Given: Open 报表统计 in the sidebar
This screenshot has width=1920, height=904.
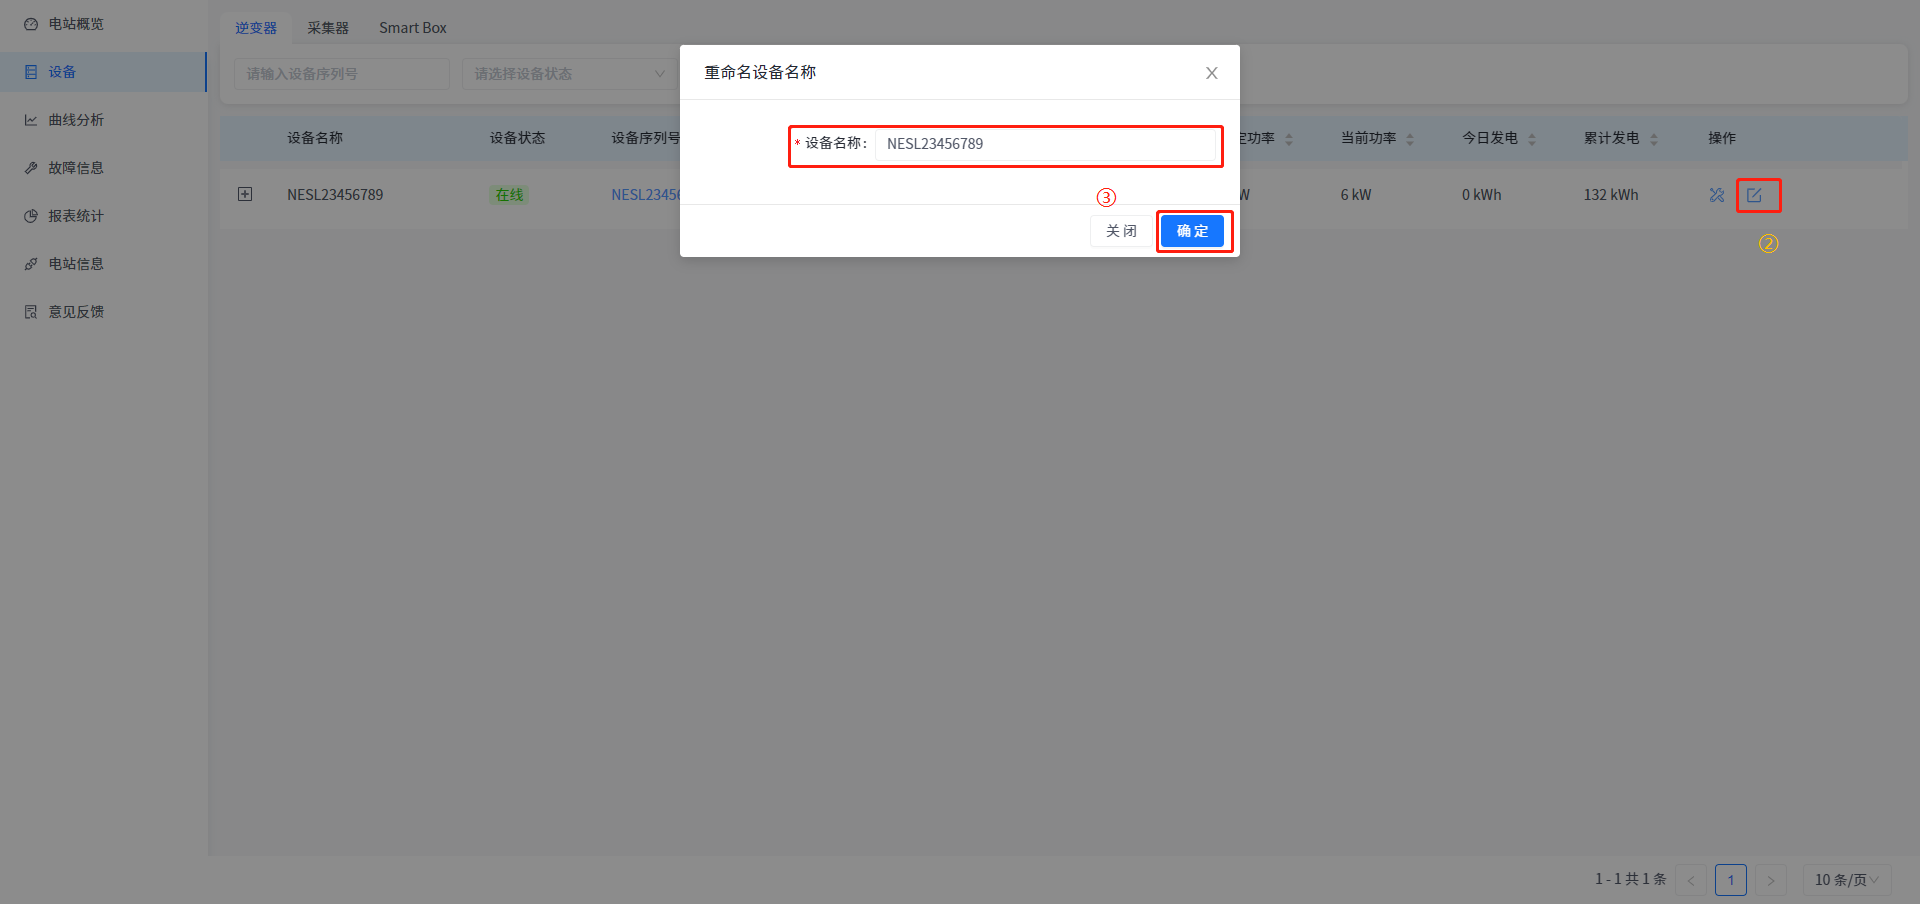Looking at the screenshot, I should pyautogui.click(x=76, y=216).
